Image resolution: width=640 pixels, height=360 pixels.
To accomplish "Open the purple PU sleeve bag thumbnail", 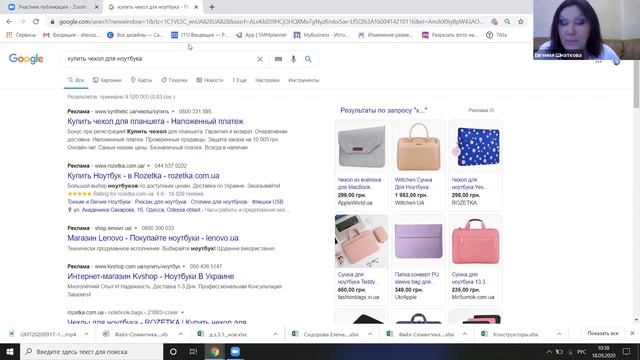I will pos(418,241).
